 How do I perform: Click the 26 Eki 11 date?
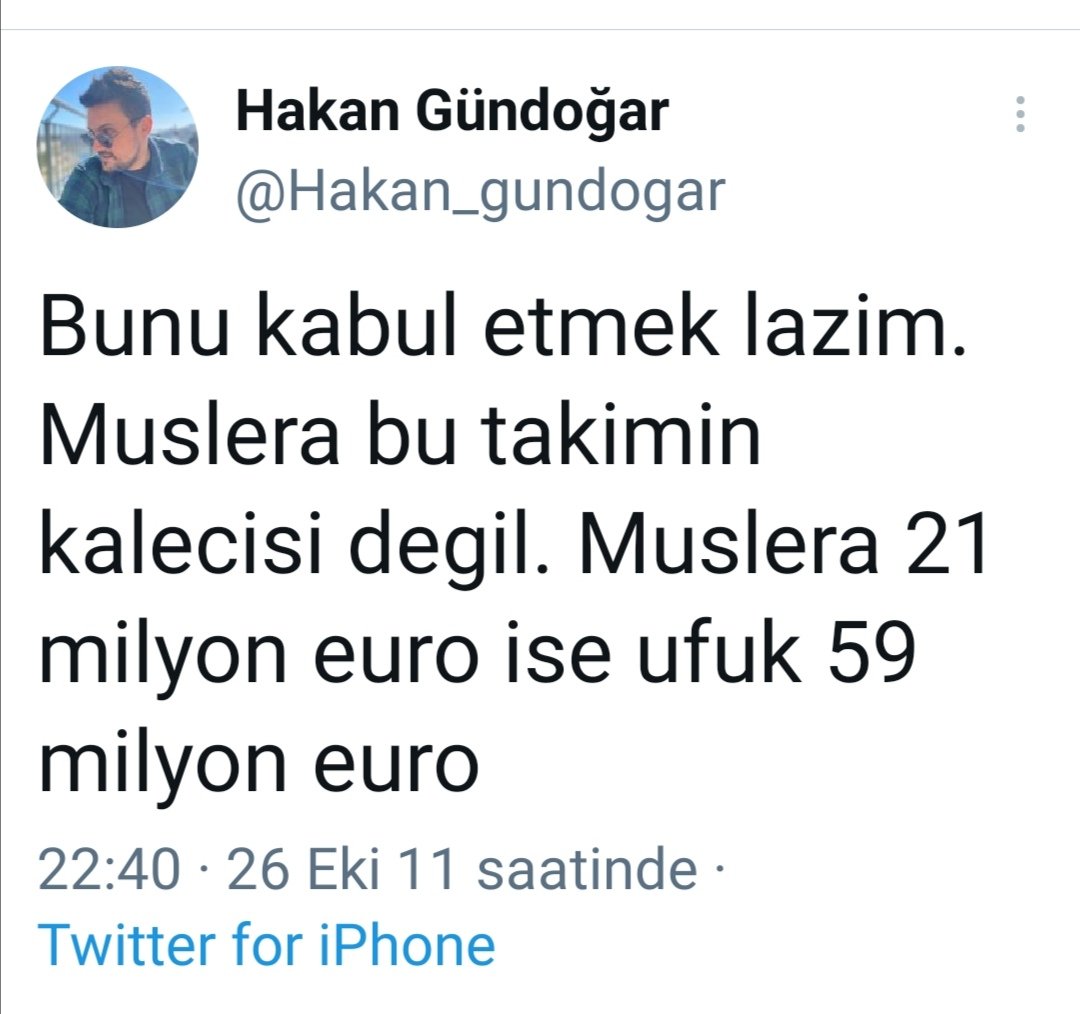342,869
